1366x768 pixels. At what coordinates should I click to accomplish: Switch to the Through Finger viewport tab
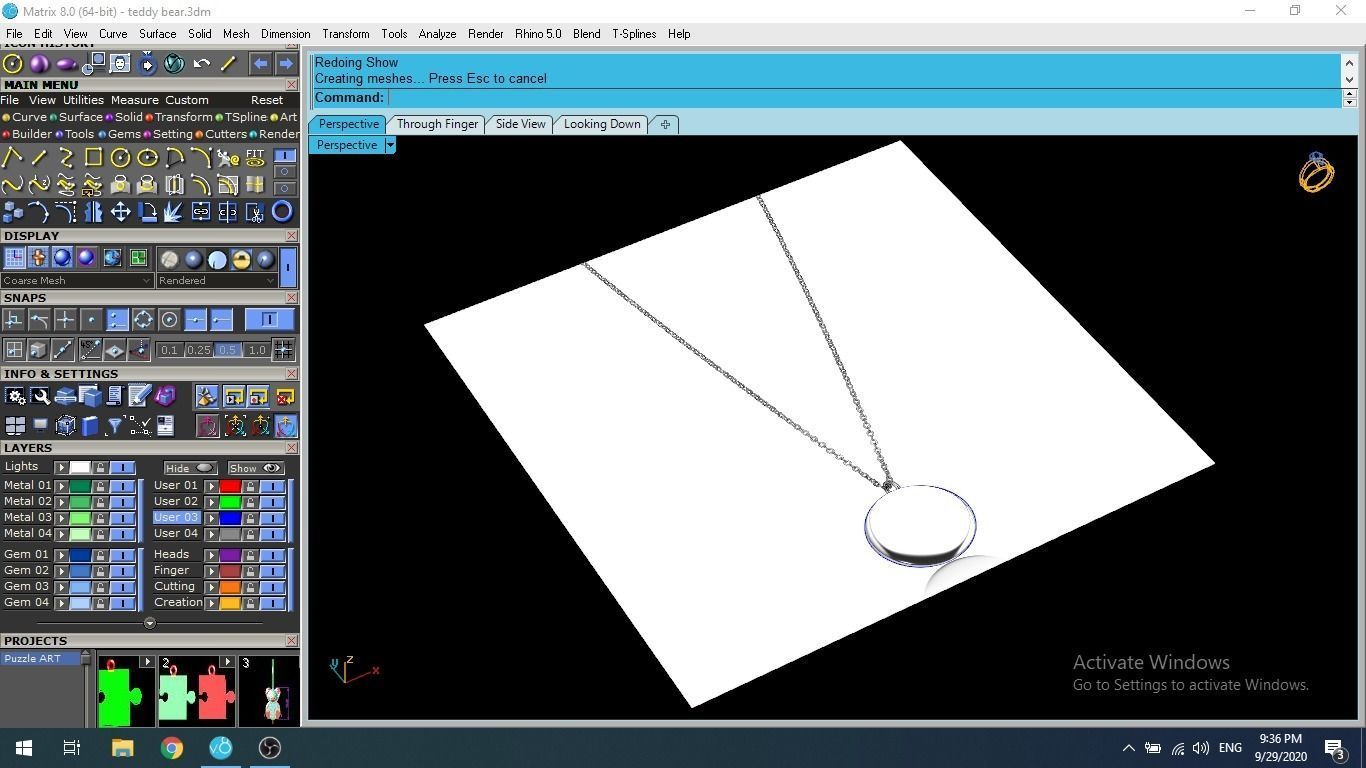tap(437, 124)
